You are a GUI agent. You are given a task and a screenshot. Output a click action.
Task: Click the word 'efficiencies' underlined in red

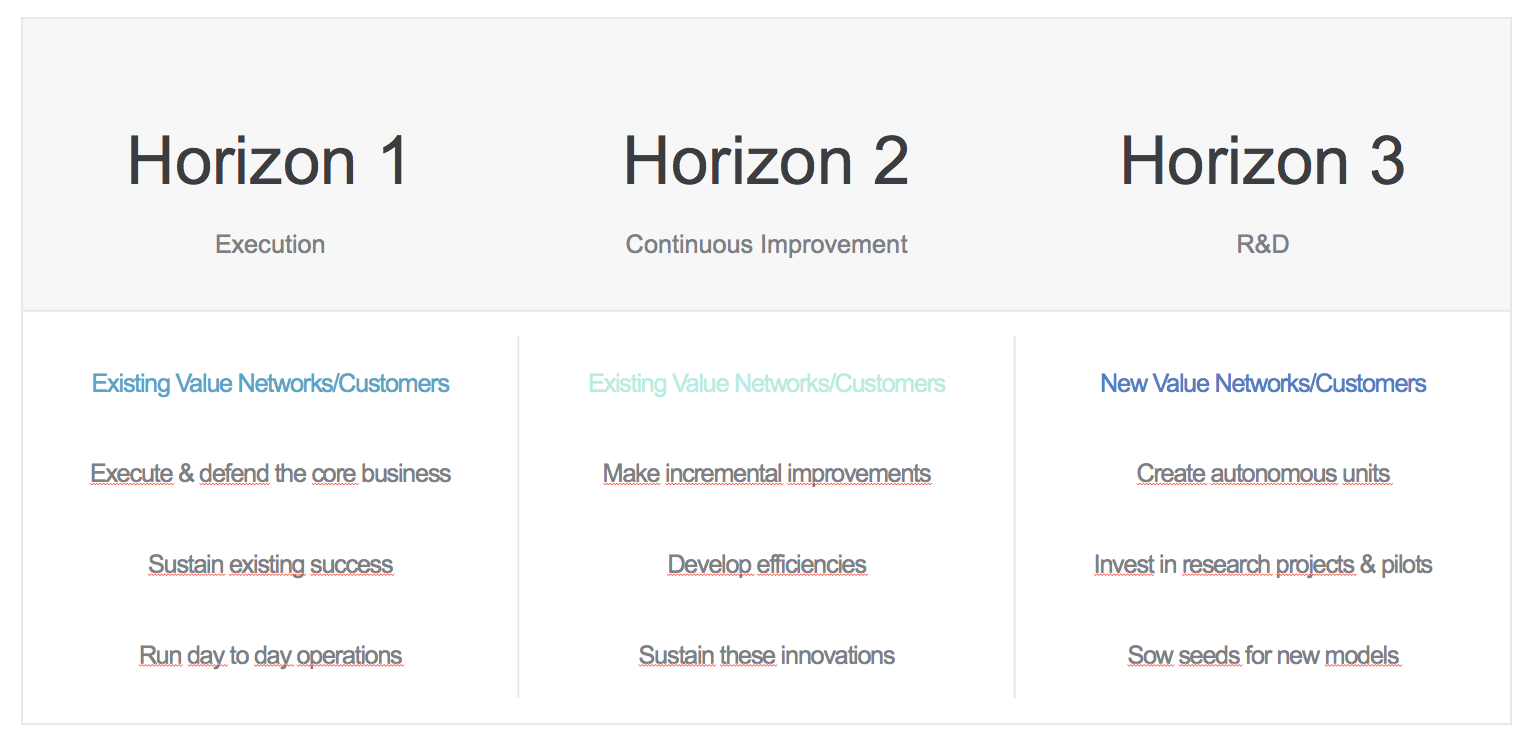tap(812, 565)
